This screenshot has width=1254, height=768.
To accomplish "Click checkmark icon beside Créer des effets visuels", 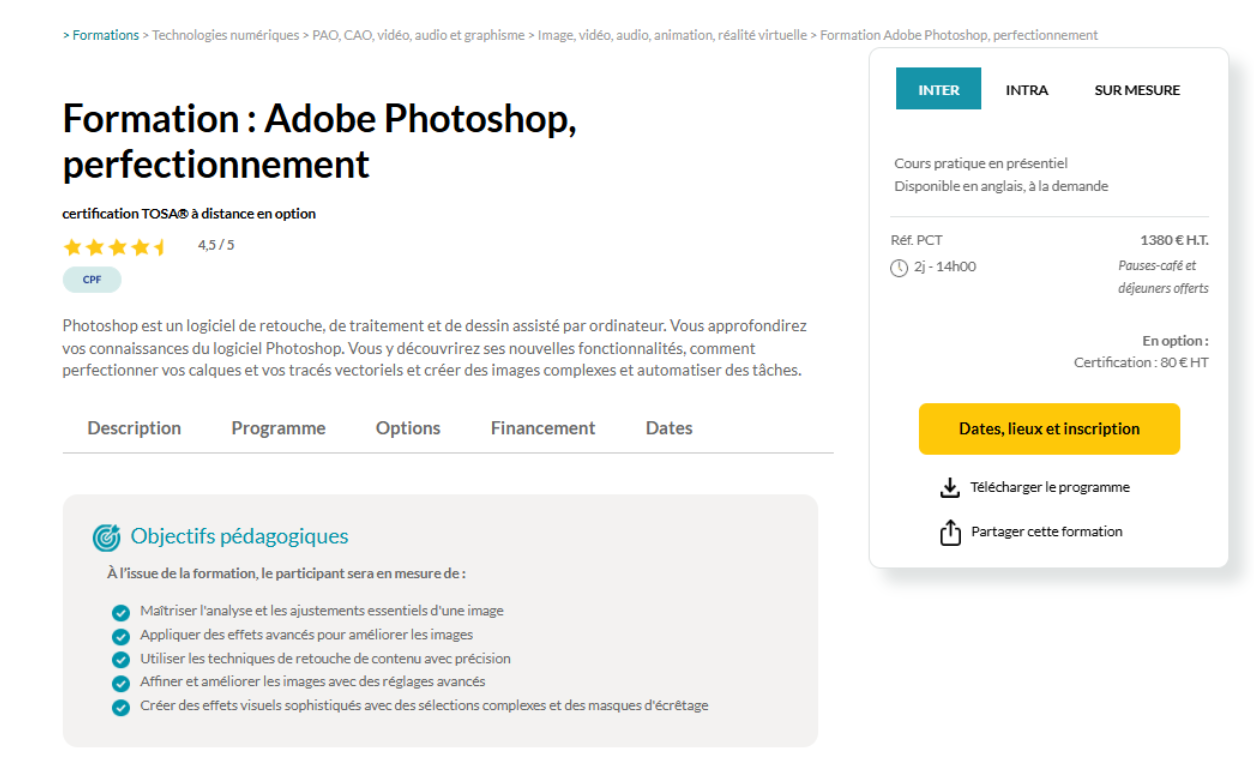I will coord(121,708).
